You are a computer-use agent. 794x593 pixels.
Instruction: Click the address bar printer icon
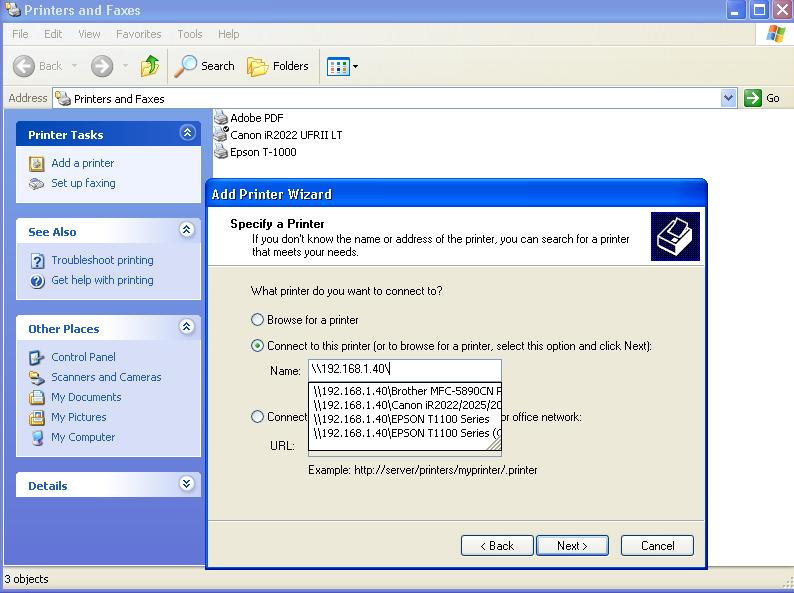coord(63,98)
